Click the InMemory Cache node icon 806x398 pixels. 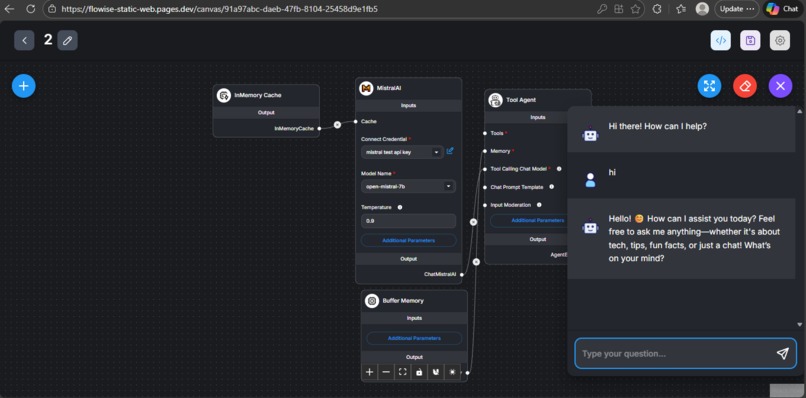pyautogui.click(x=224, y=95)
